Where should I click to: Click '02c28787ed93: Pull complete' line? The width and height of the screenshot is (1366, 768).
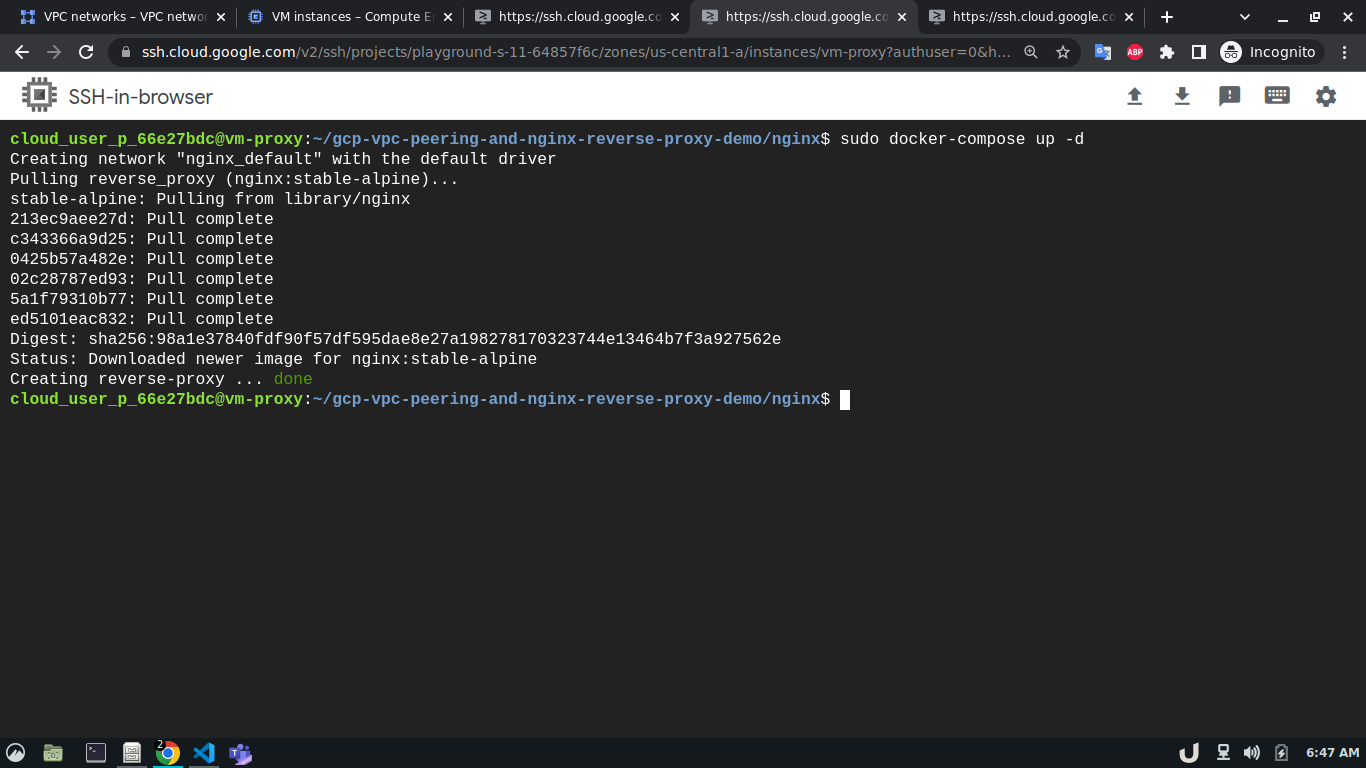click(142, 279)
